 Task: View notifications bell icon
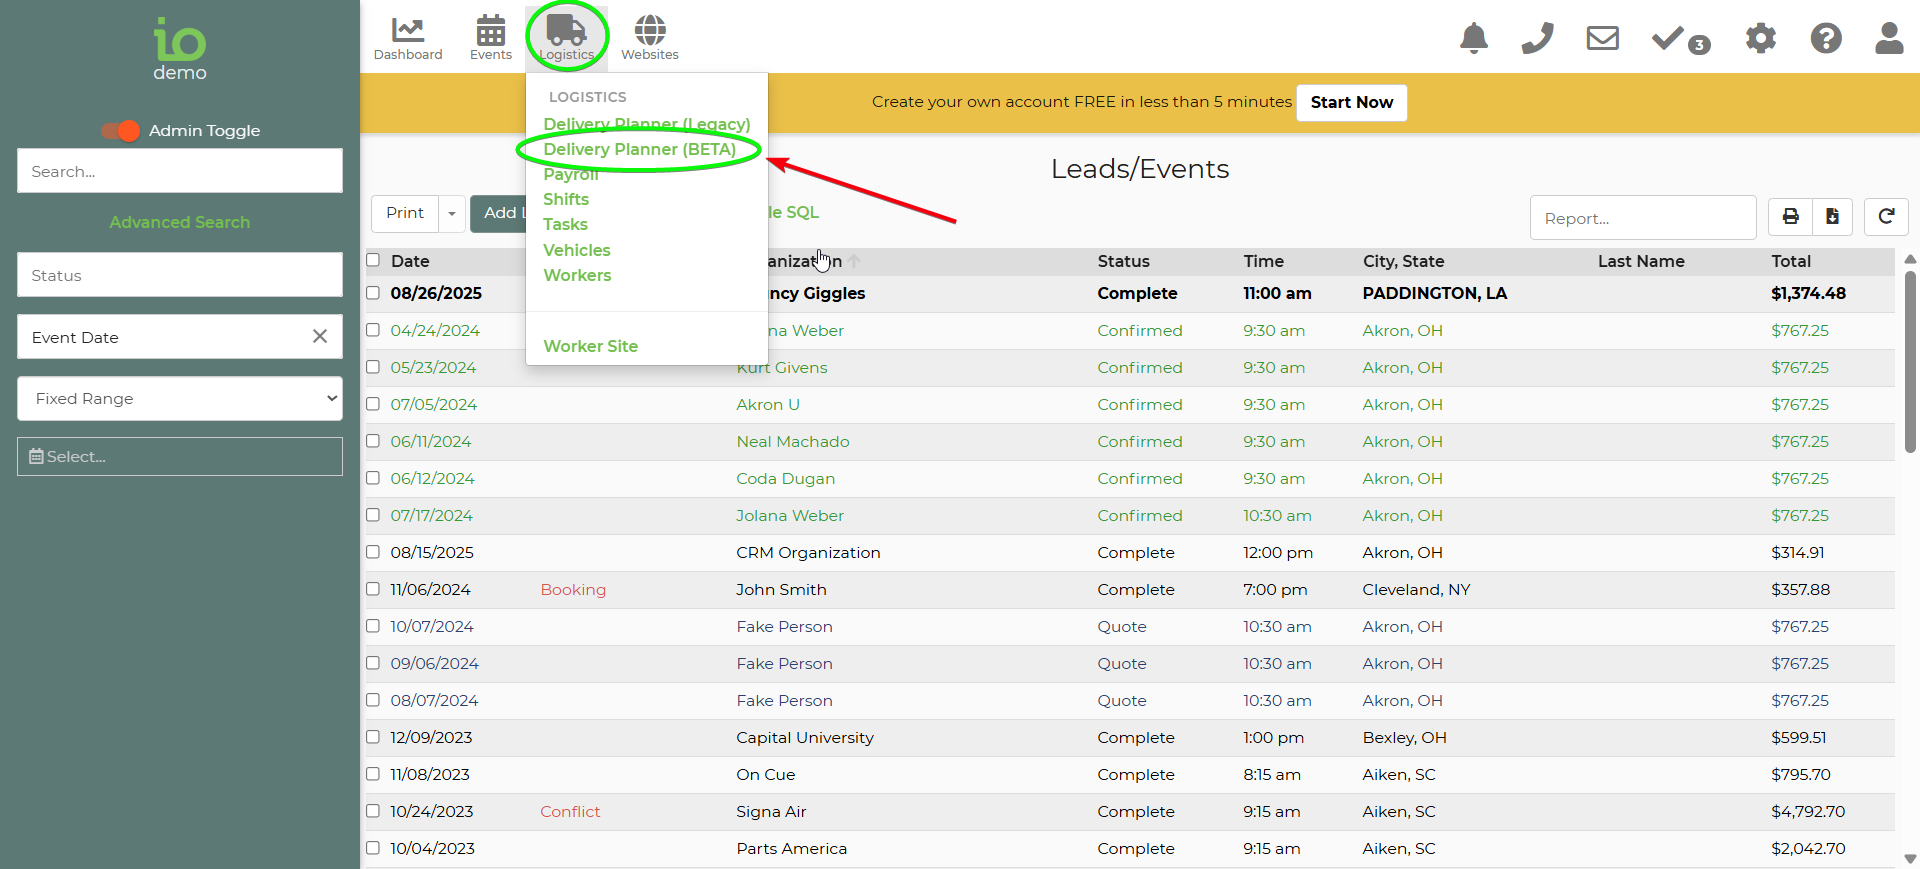1473,39
